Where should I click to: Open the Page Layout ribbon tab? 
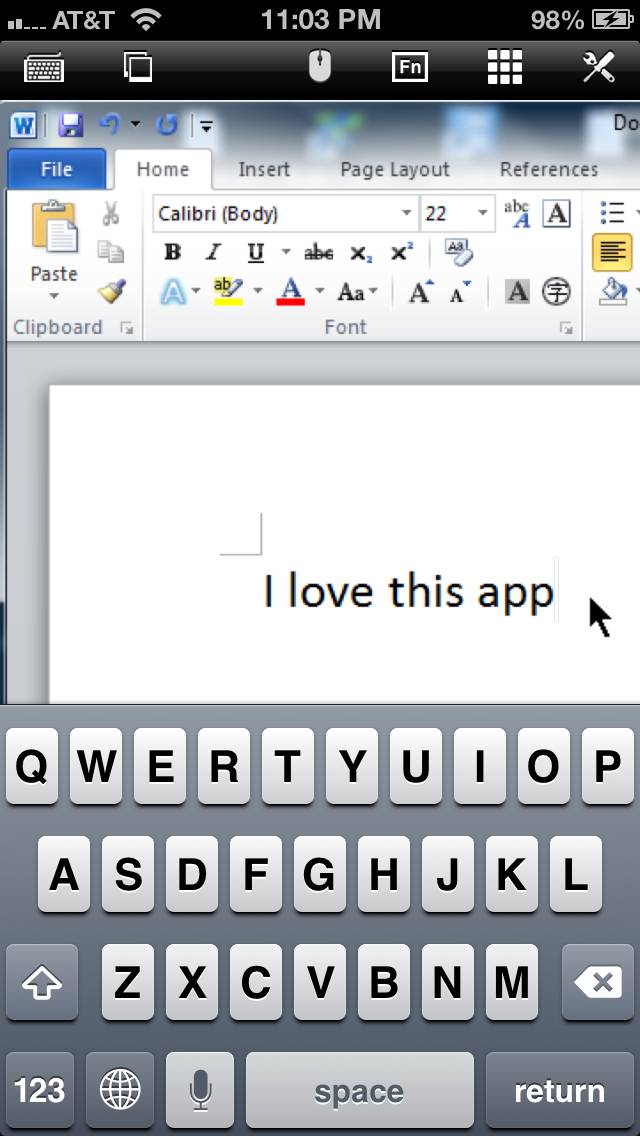point(395,169)
